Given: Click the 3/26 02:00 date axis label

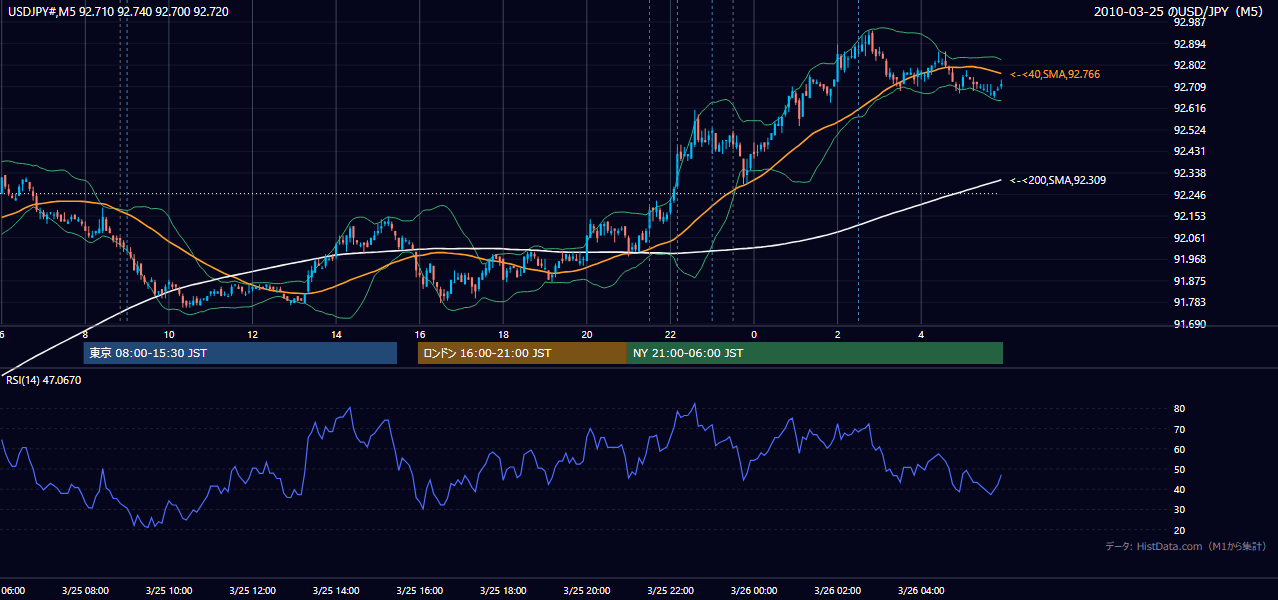Looking at the screenshot, I should (837, 591).
